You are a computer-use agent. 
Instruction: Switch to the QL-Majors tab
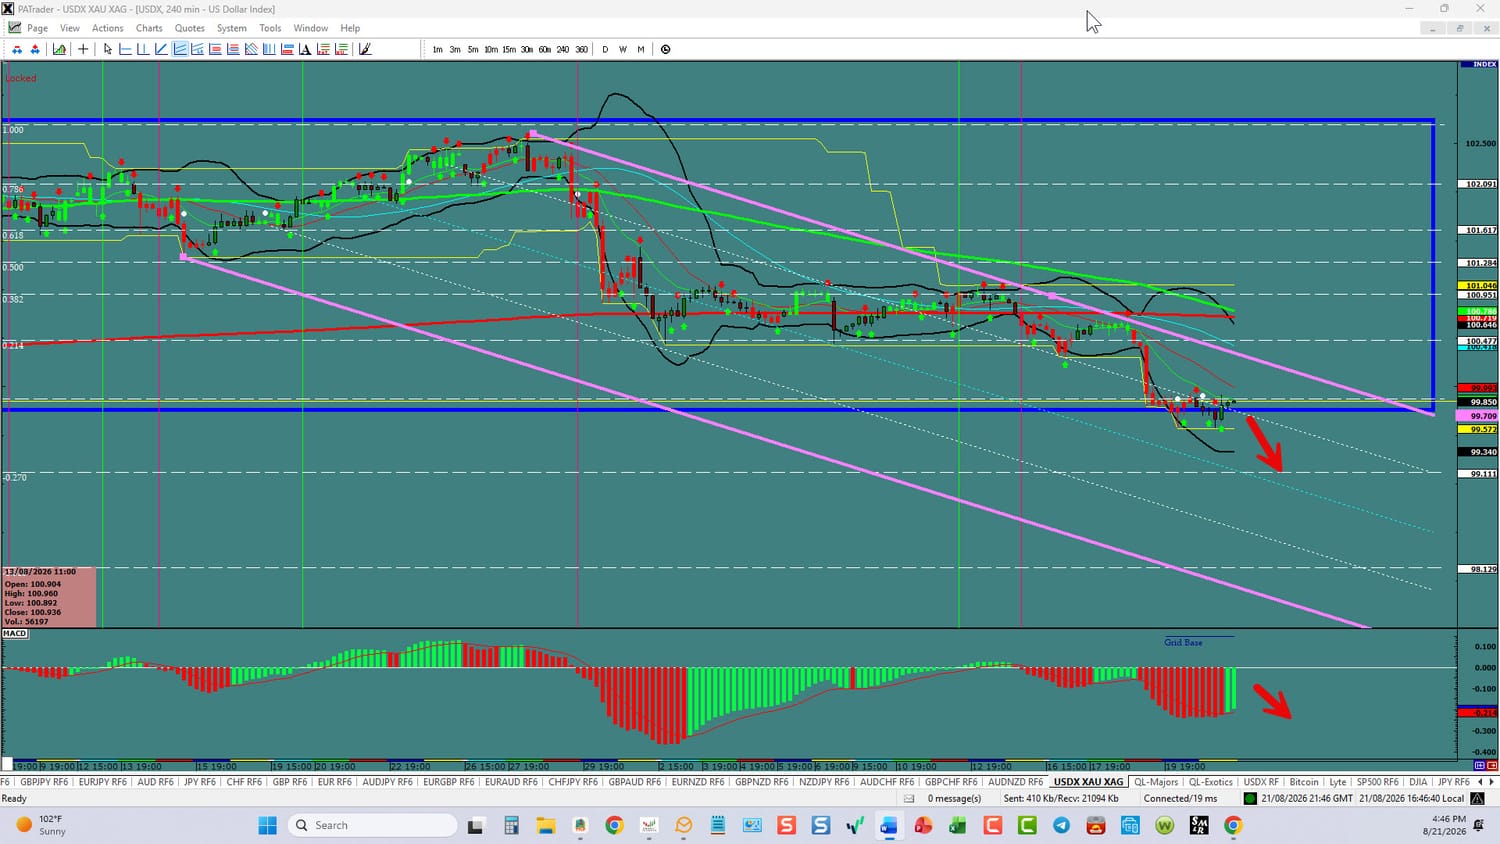click(x=1156, y=782)
